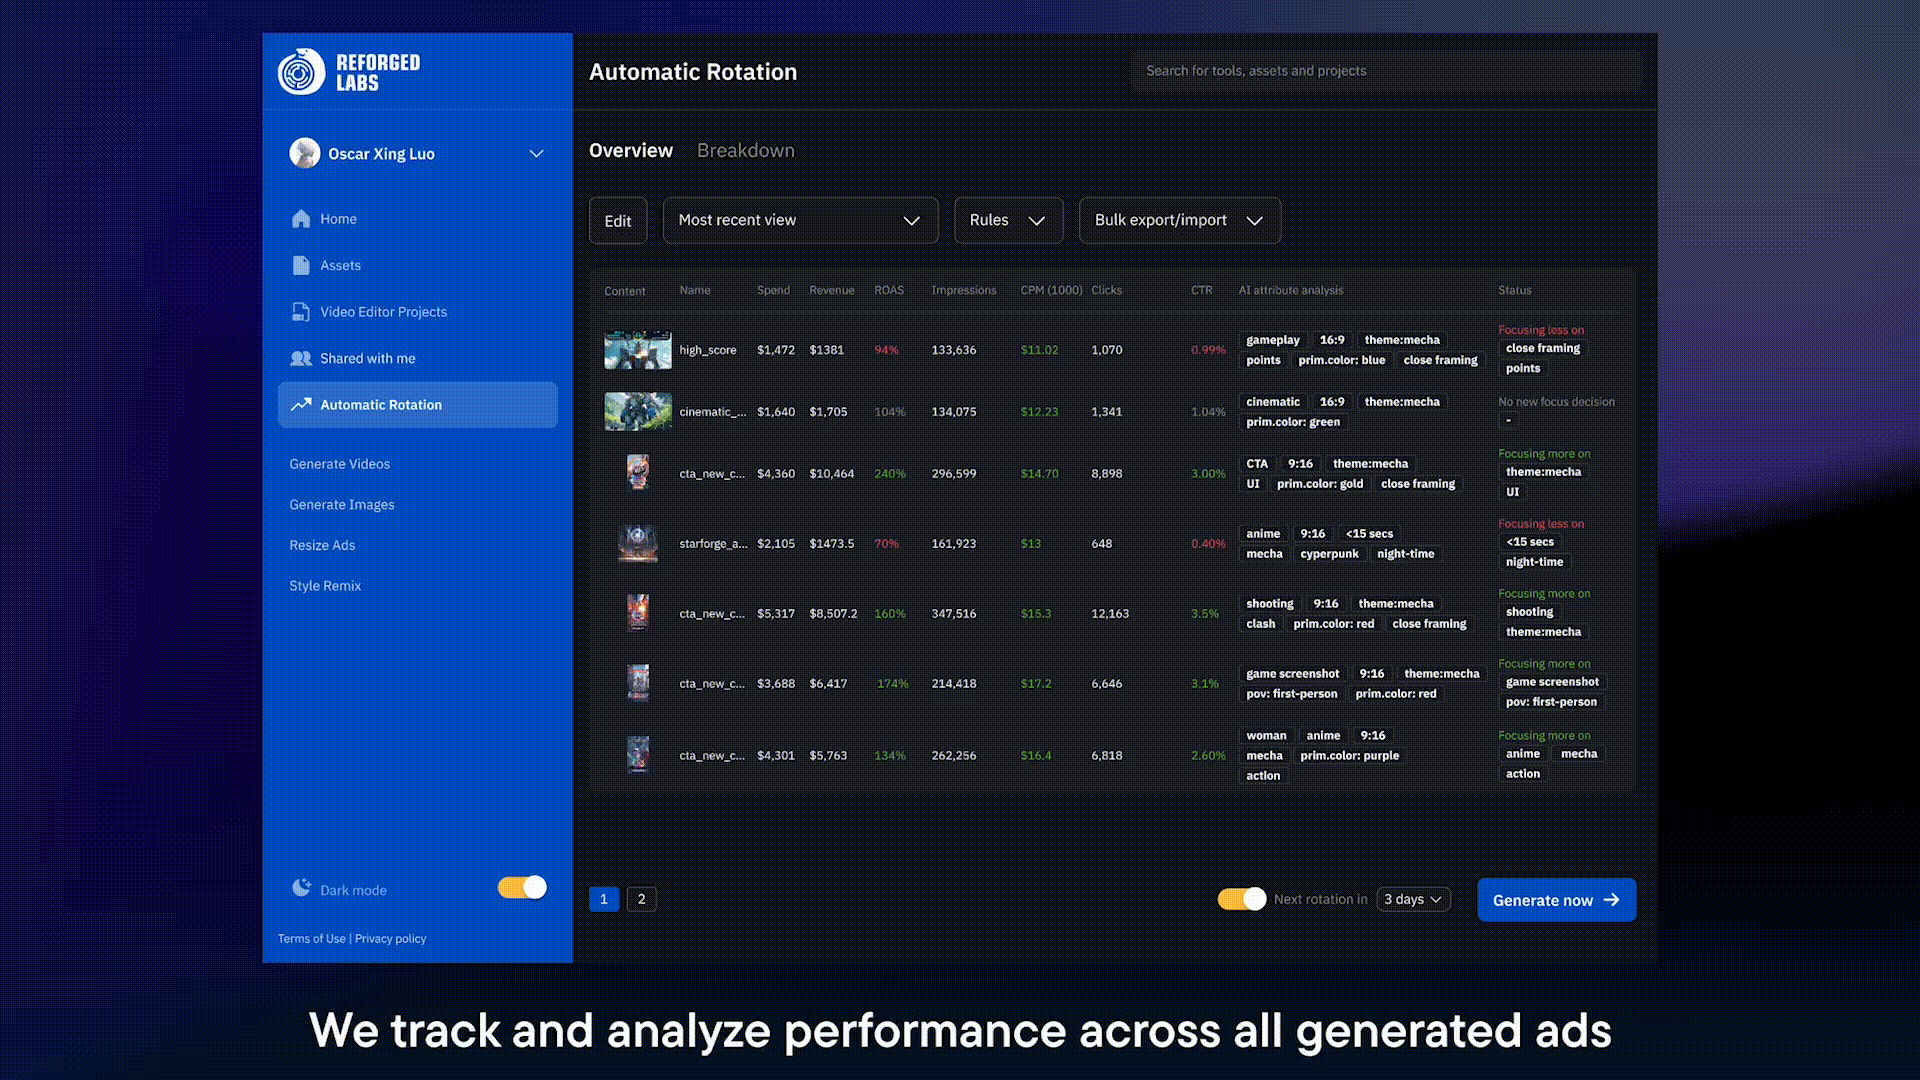This screenshot has height=1080, width=1920.
Task: Click the Dark mode moon icon
Action: tap(301, 888)
